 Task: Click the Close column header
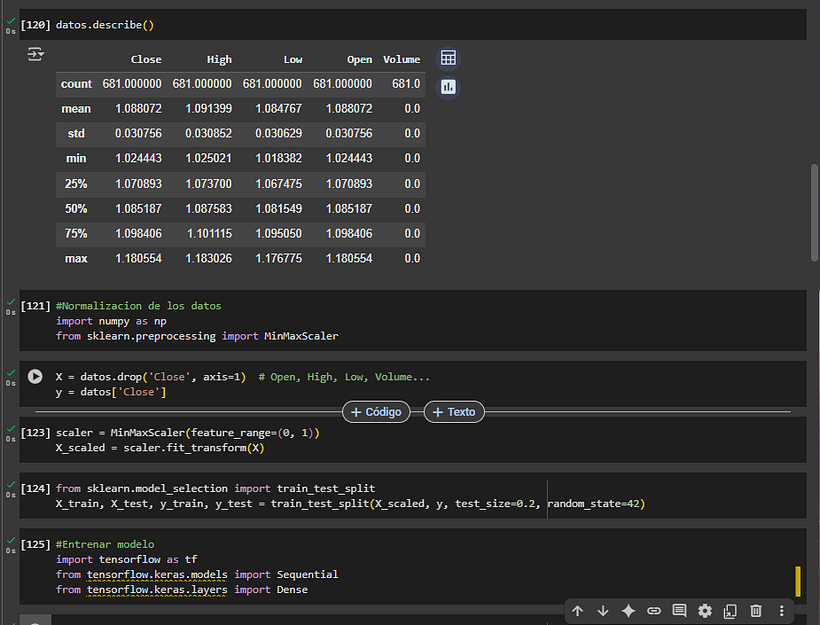click(x=146, y=60)
